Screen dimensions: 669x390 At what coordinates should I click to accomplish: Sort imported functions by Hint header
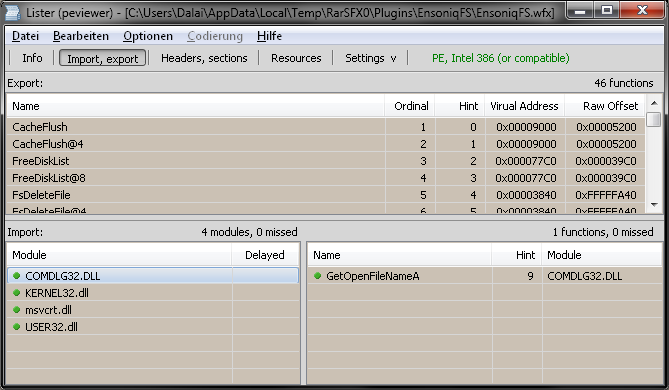517,255
